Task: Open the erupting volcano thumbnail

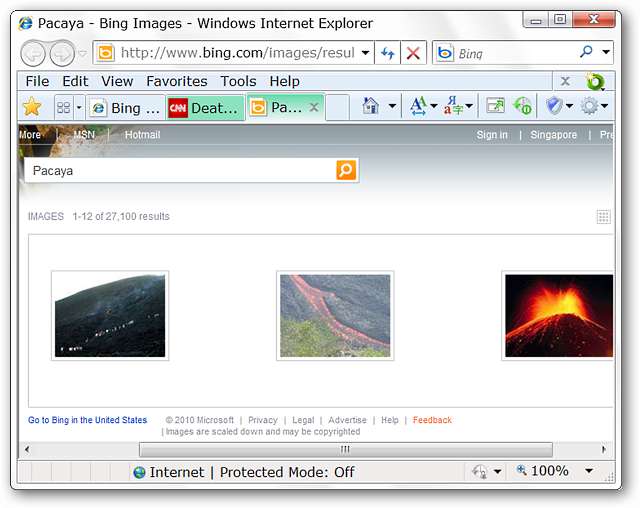Action: tap(558, 316)
